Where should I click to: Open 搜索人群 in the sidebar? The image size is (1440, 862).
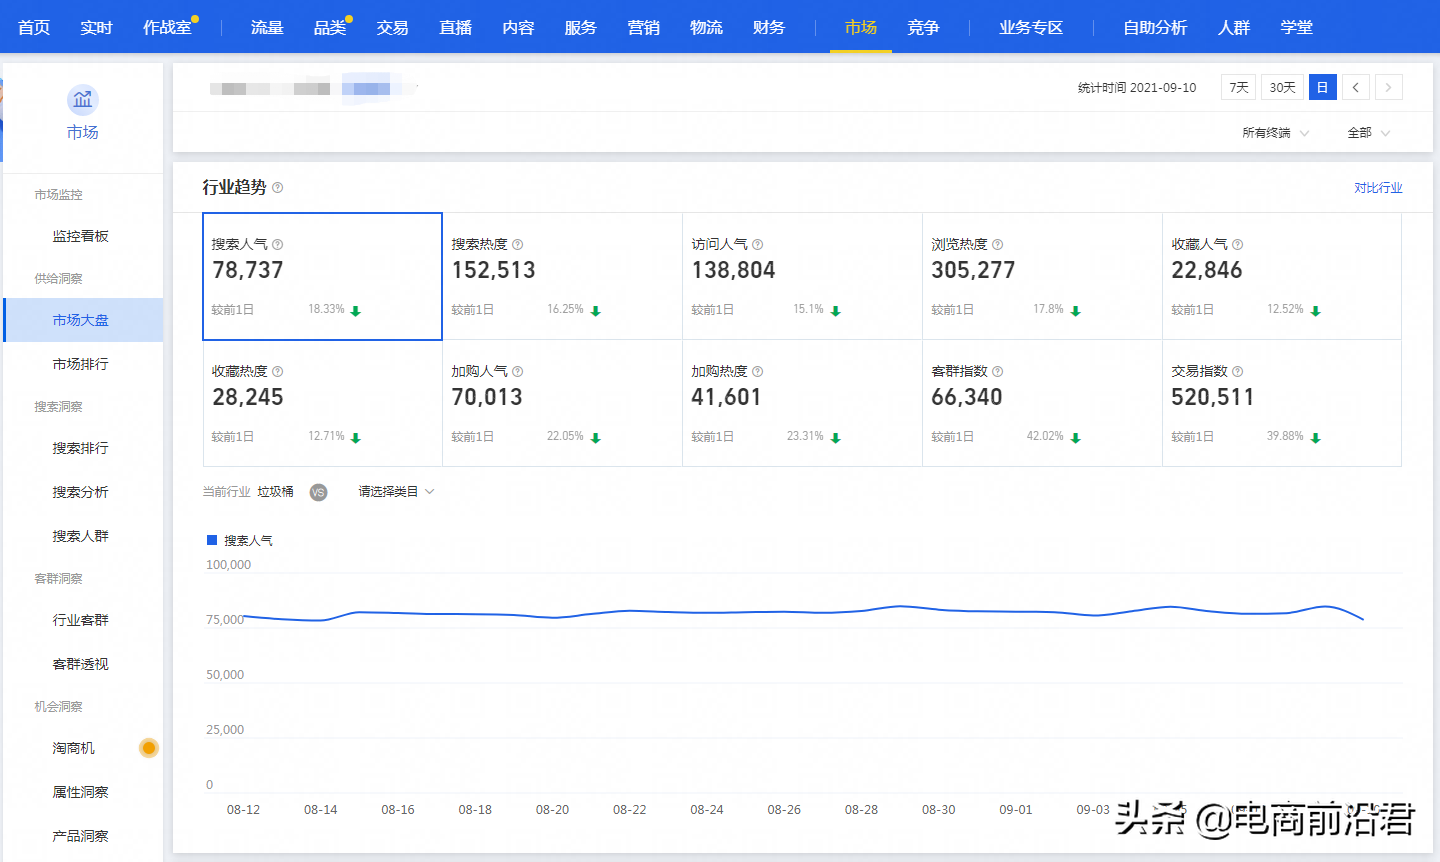81,536
